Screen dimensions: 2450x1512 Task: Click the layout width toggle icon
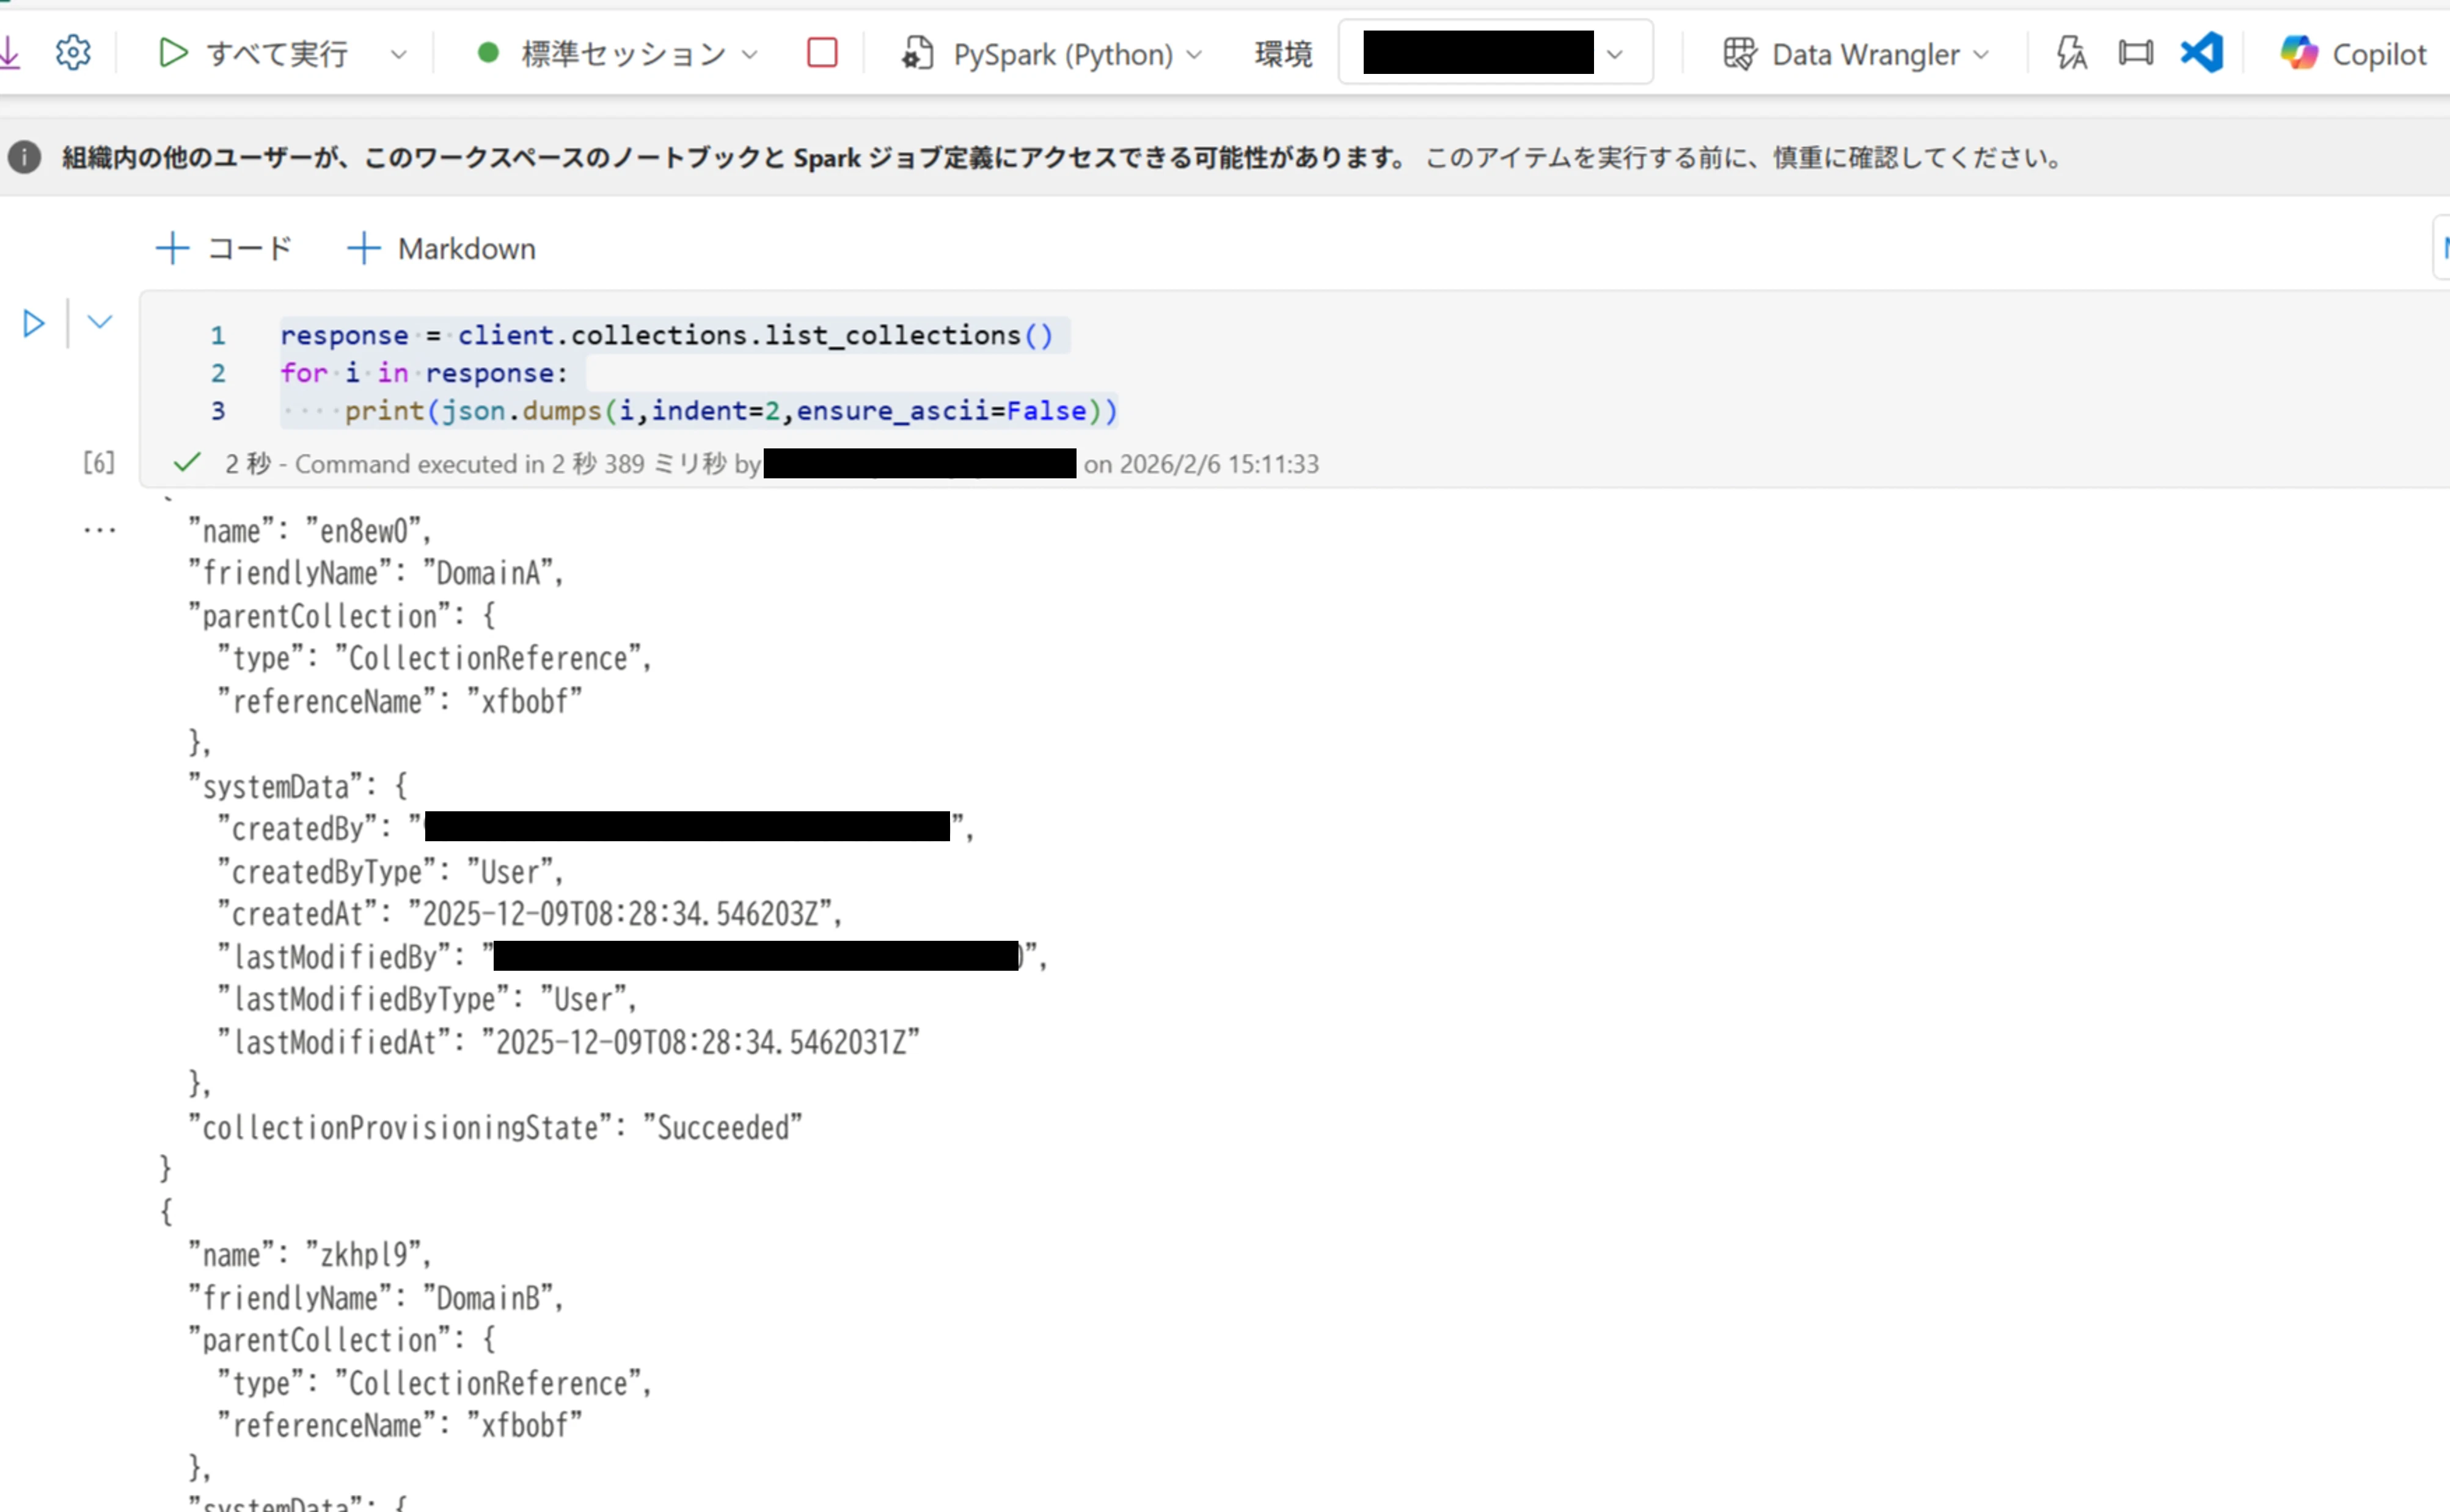coord(2135,53)
